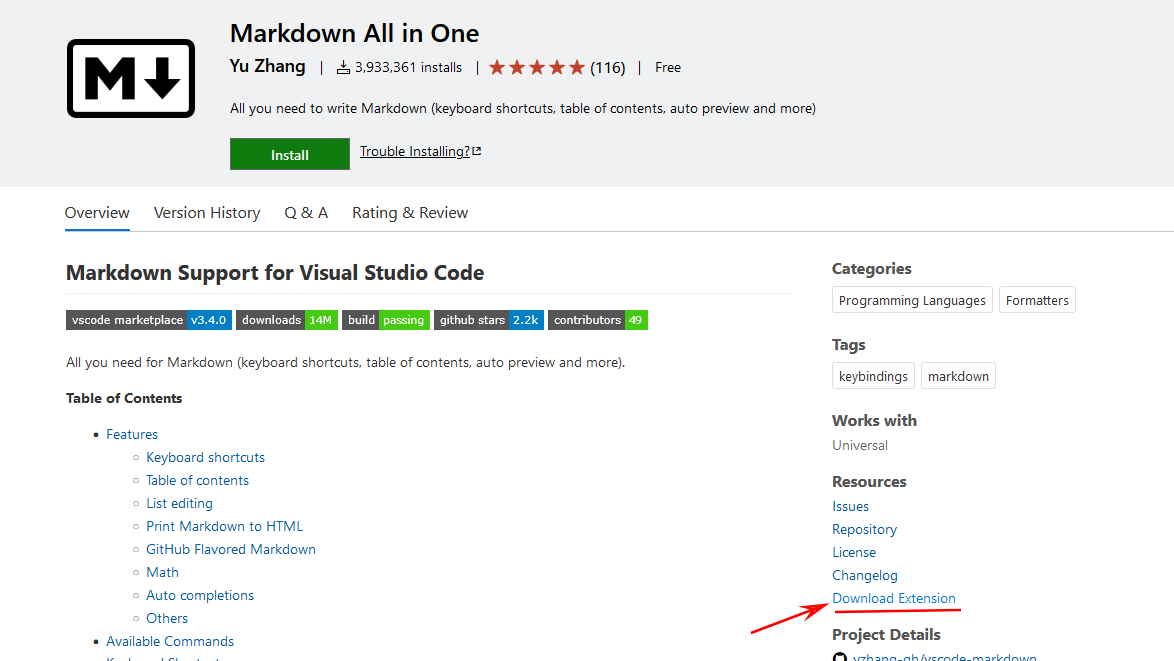Click the vscode marketplace v3.4.0 badge
The width and height of the screenshot is (1174, 661).
coord(148,320)
